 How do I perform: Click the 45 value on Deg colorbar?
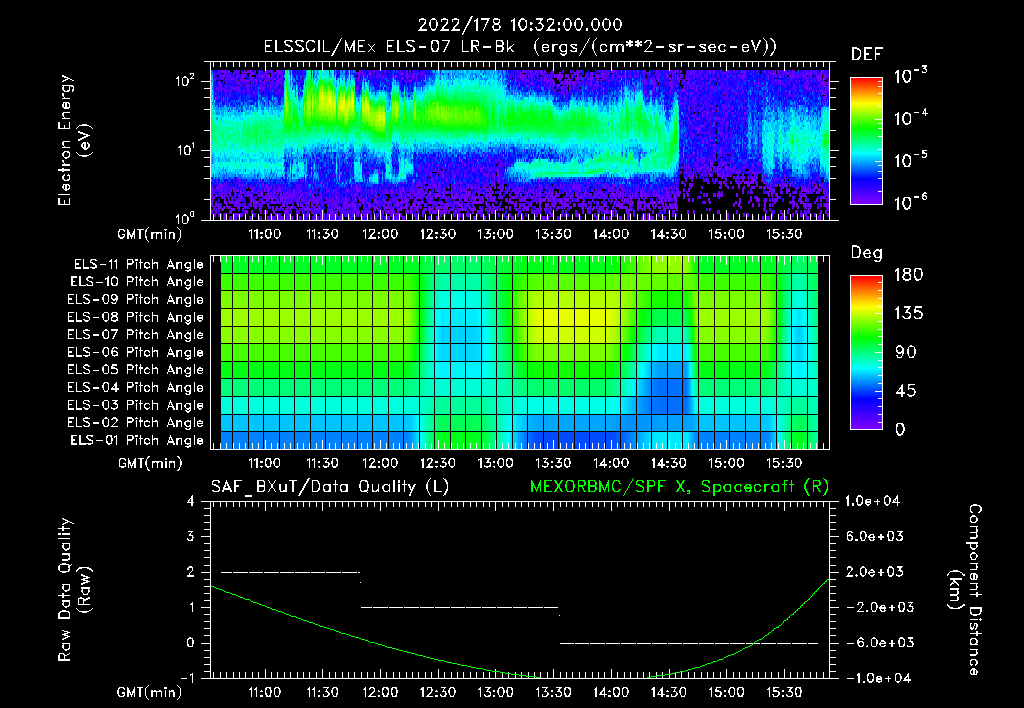click(906, 391)
